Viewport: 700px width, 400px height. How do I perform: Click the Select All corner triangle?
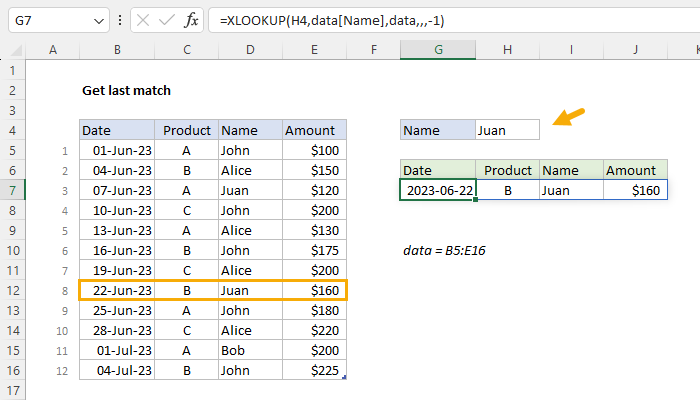[19, 50]
